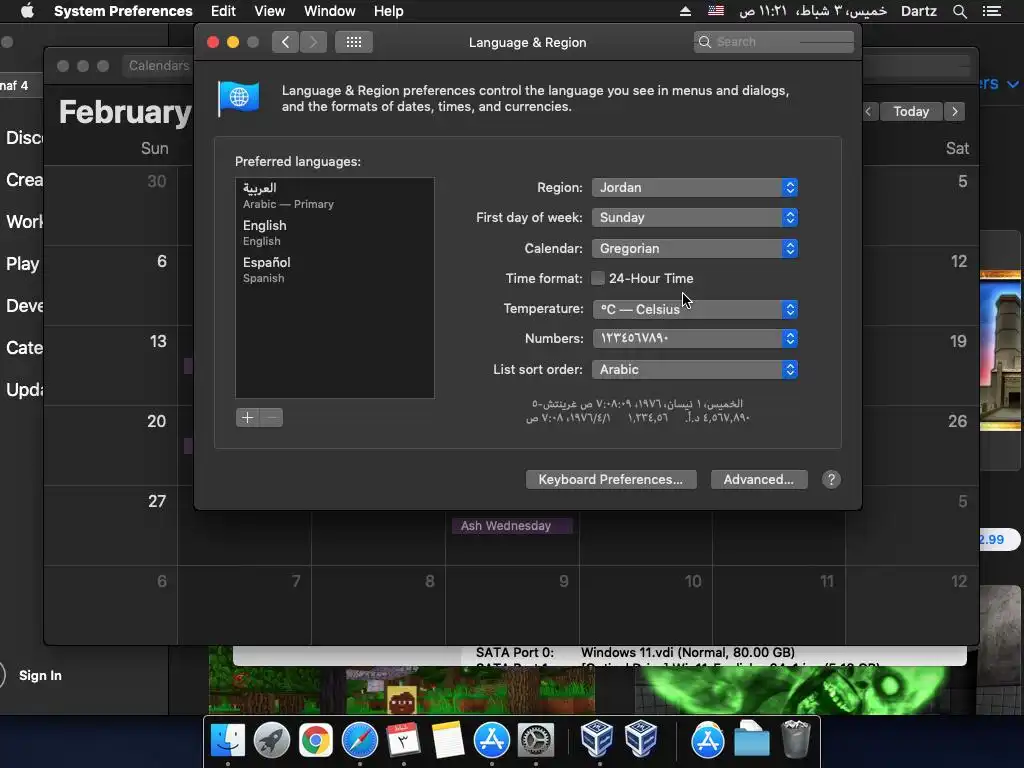Open Safari from the Dock
Image resolution: width=1024 pixels, height=768 pixels.
tap(359, 741)
